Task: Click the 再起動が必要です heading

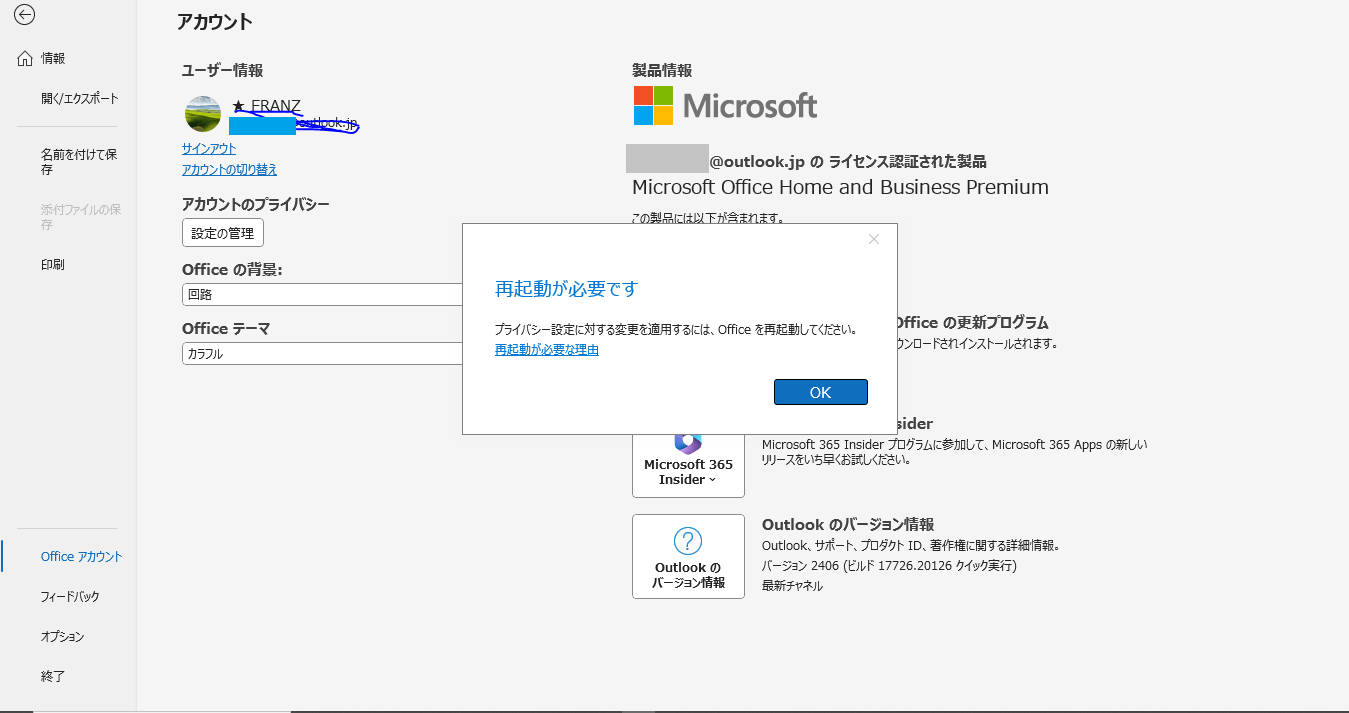Action: 566,289
